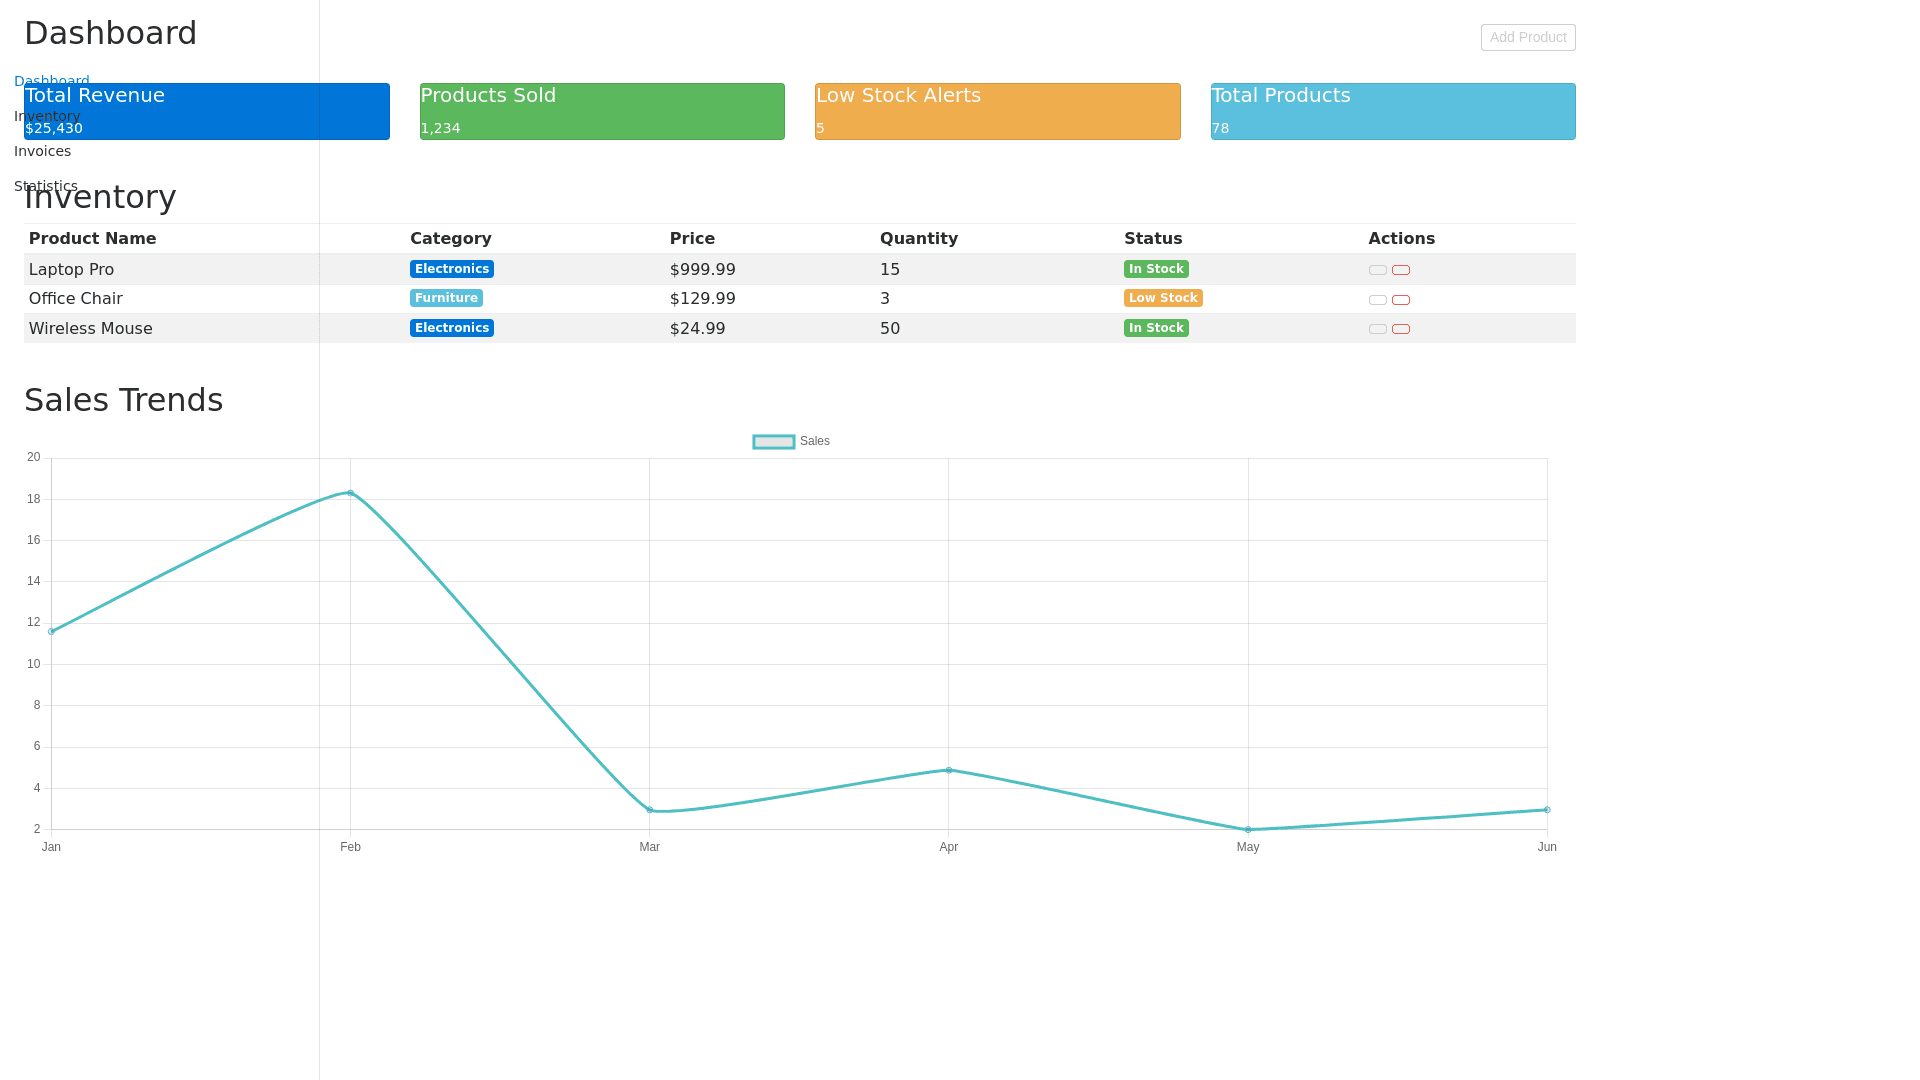Go to Invoices in sidebar
The height and width of the screenshot is (1080, 1920).
(x=42, y=151)
